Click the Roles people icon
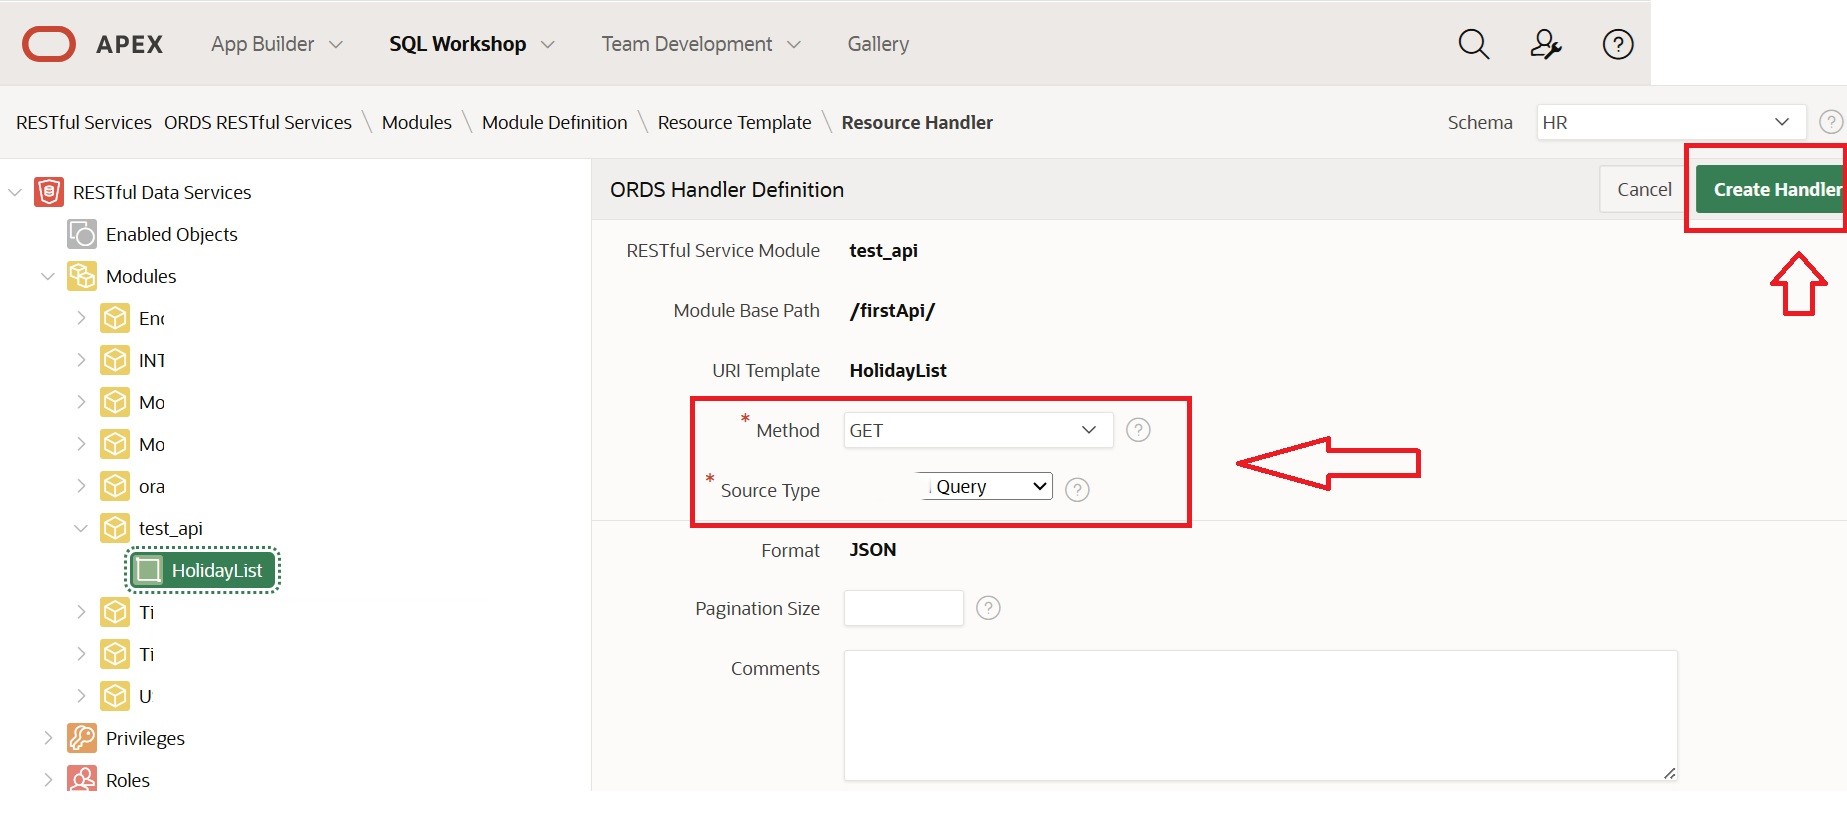The height and width of the screenshot is (819, 1847). pyautogui.click(x=82, y=779)
